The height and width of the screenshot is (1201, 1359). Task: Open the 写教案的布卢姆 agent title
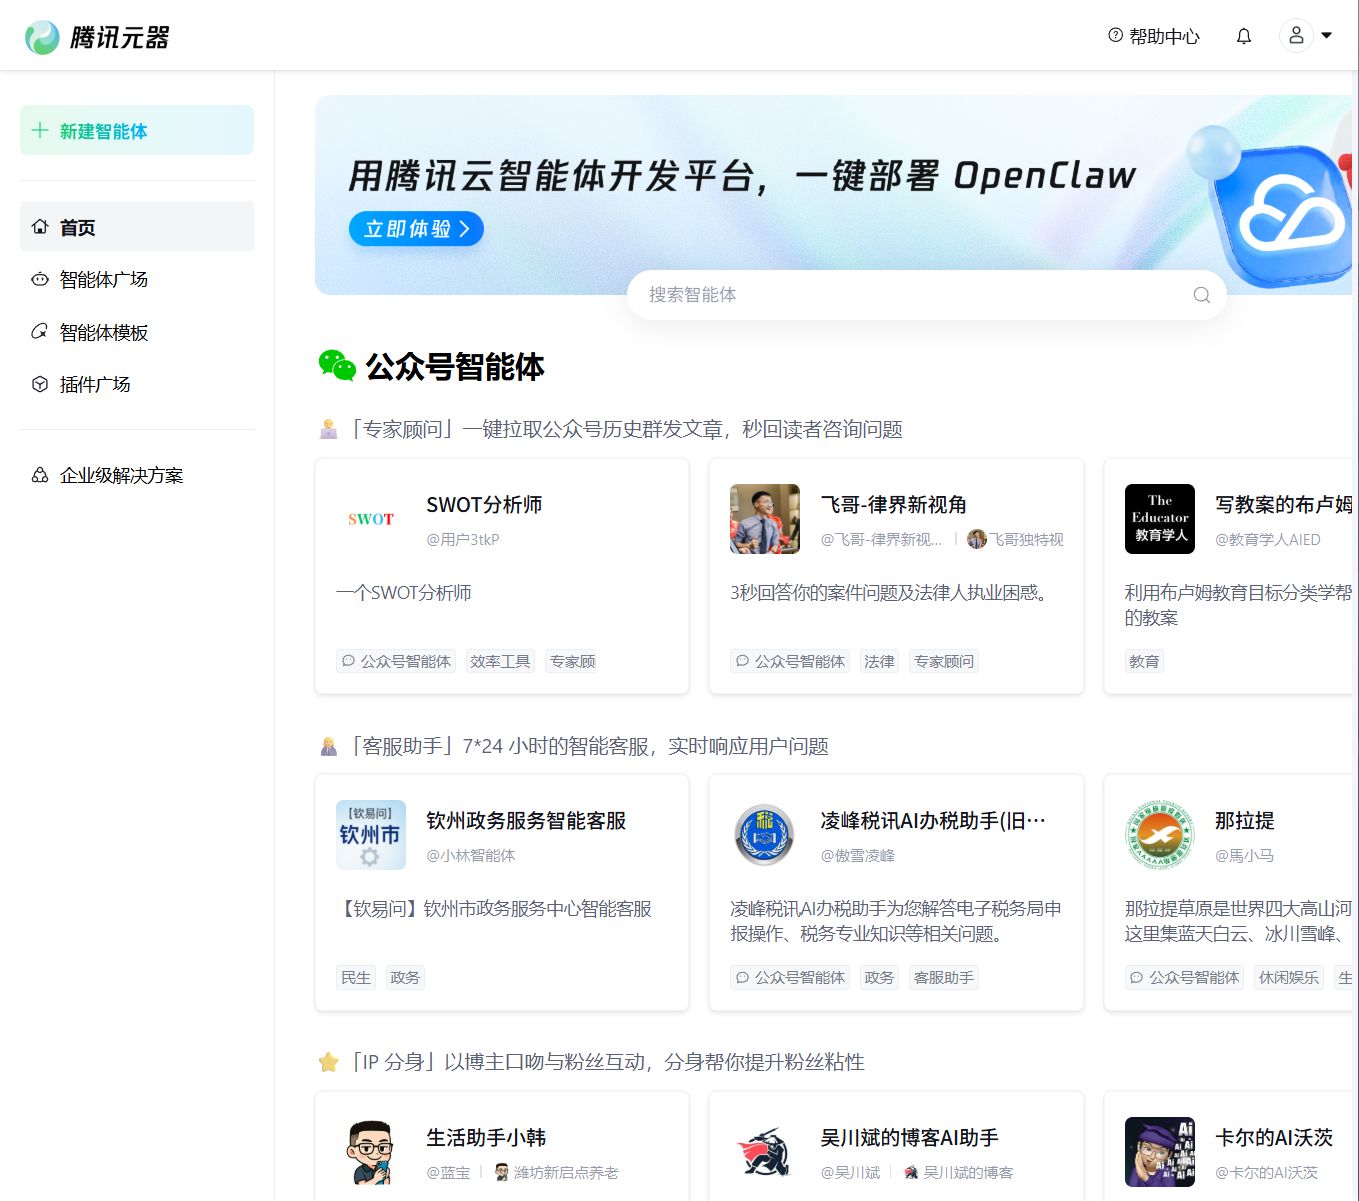click(1284, 505)
